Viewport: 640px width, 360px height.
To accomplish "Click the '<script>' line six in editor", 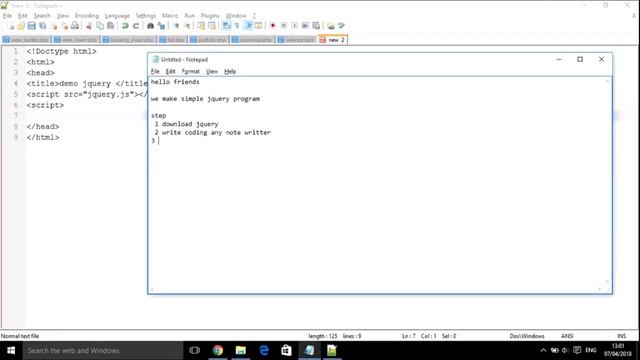I will tap(45, 105).
